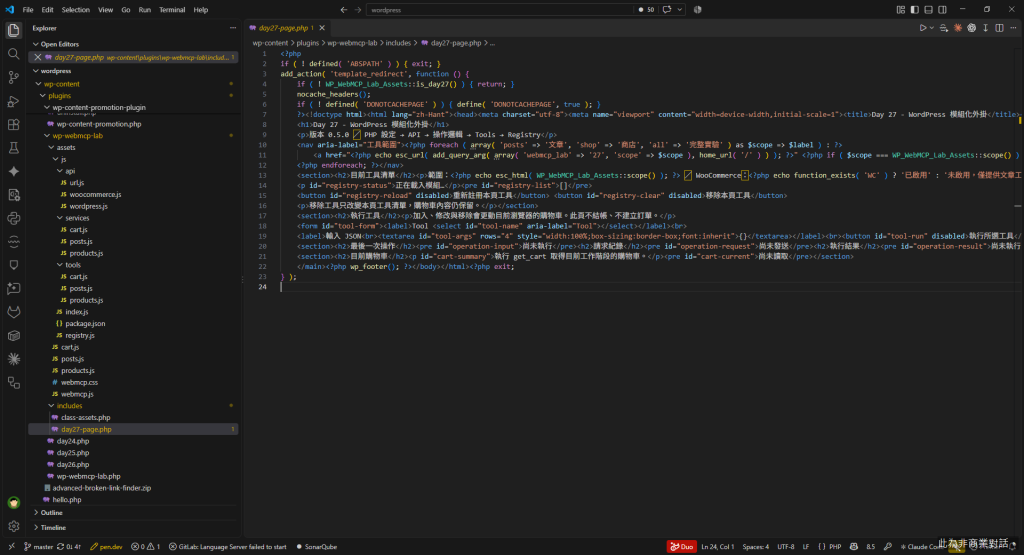Click the SonarQube status item
The image size is (1024, 555).
(317, 547)
